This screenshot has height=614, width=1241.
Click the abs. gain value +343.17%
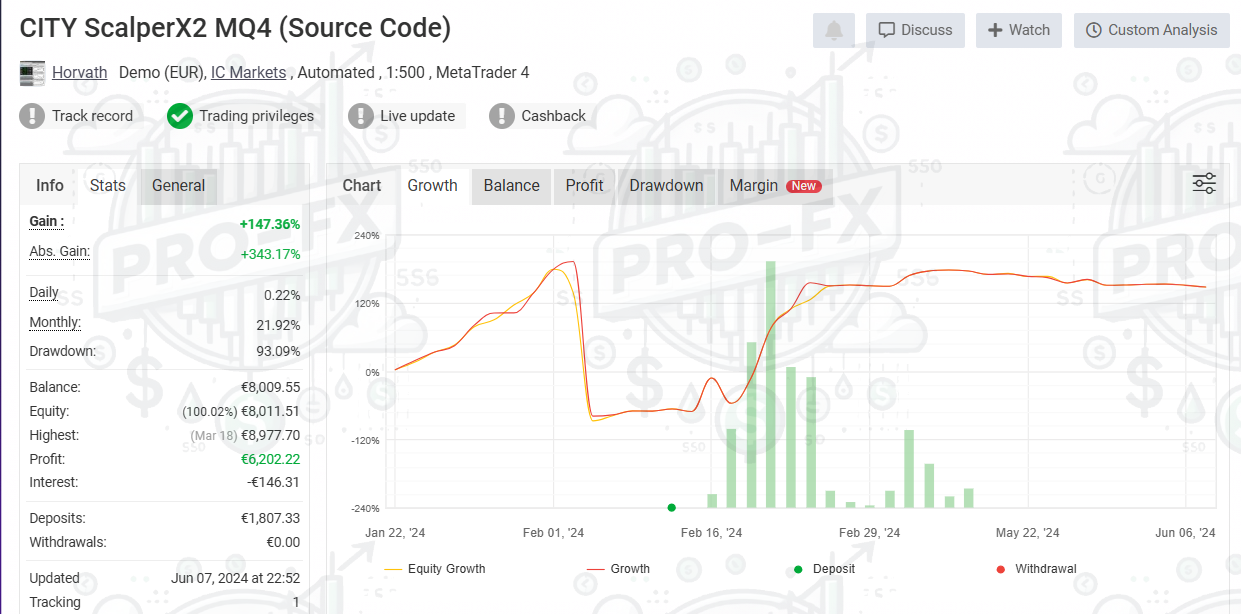270,254
